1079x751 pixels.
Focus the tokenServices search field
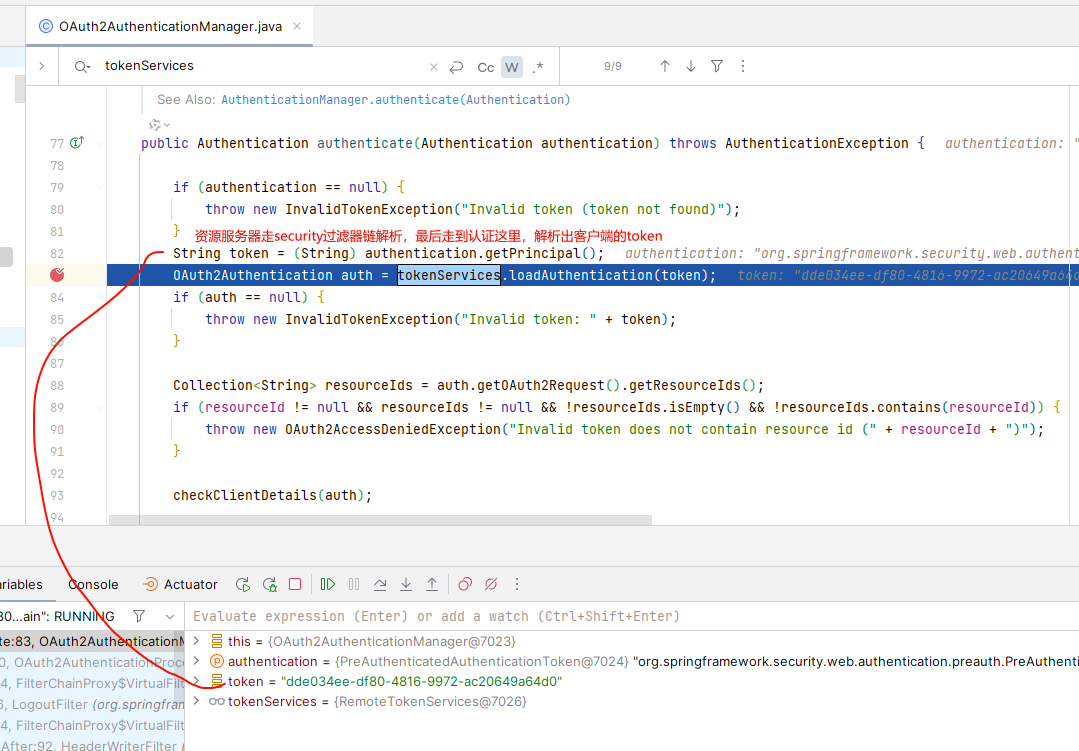click(261, 66)
